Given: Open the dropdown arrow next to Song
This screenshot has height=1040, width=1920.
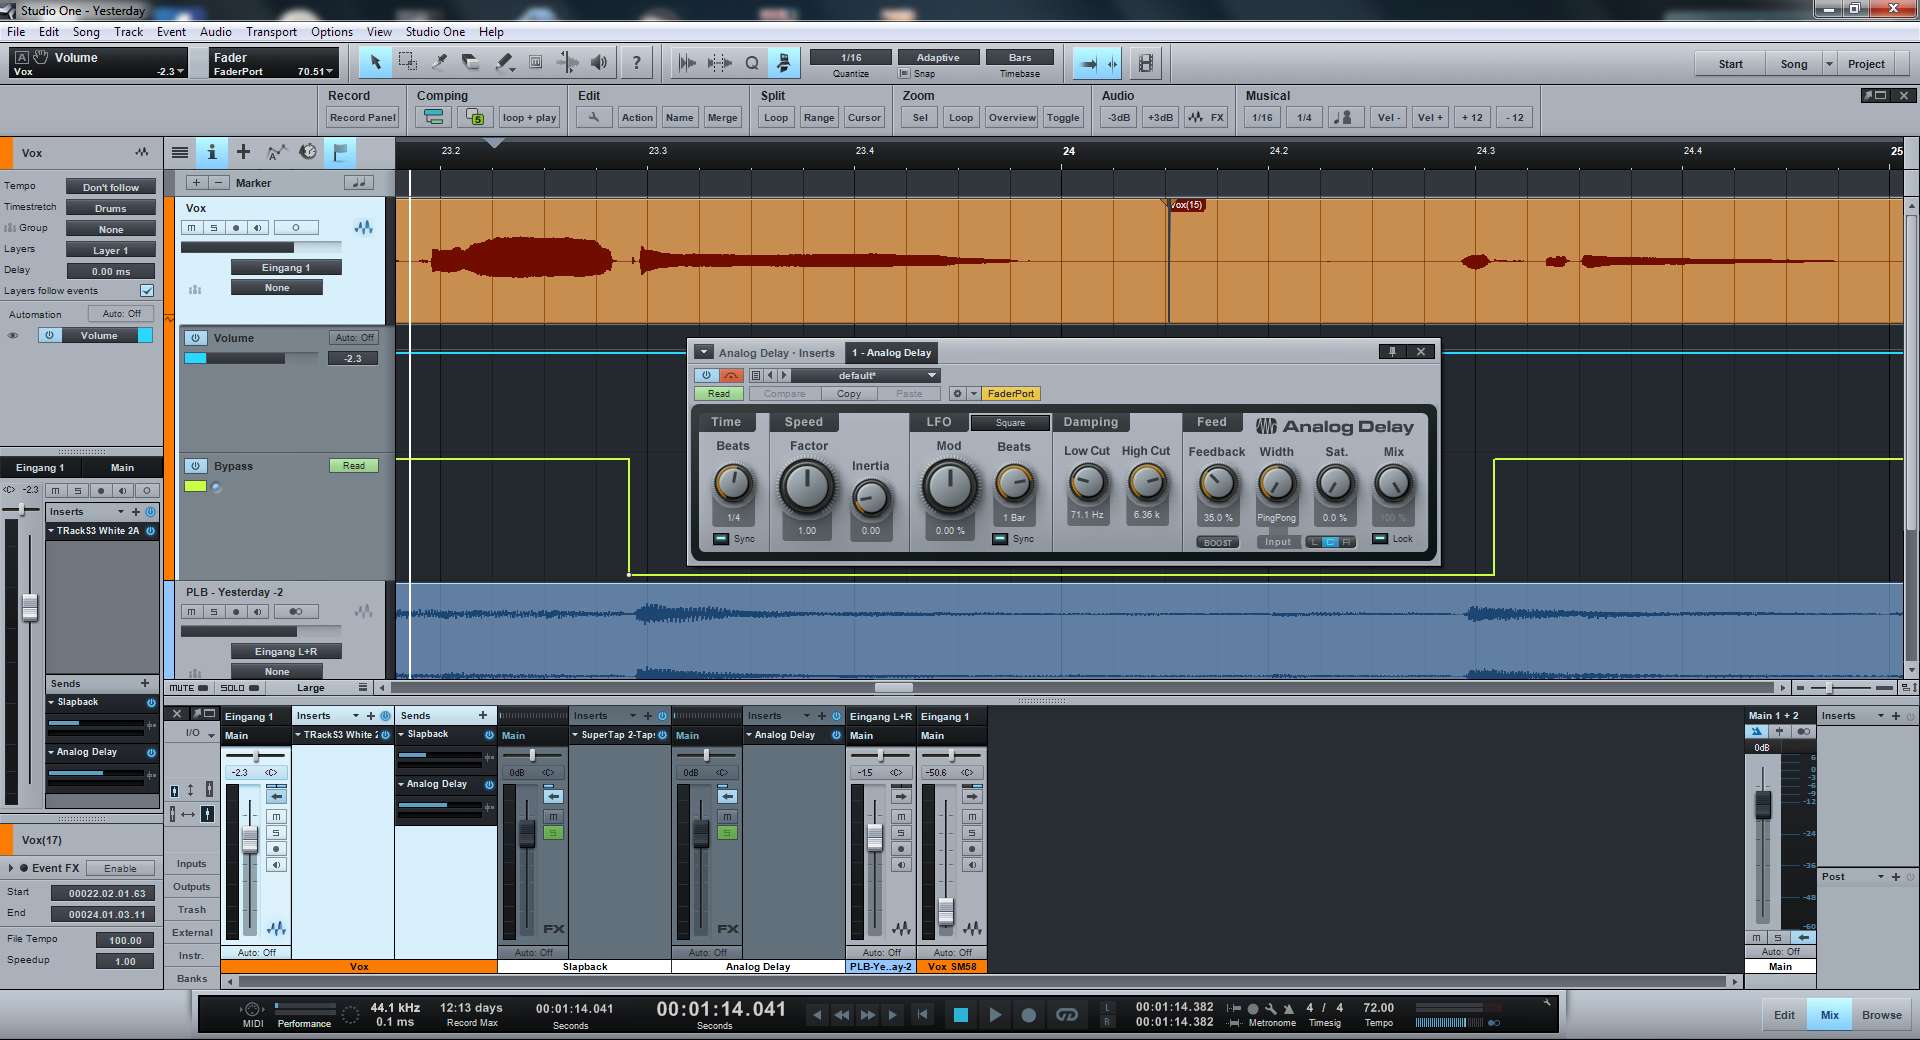Looking at the screenshot, I should pyautogui.click(x=1829, y=63).
